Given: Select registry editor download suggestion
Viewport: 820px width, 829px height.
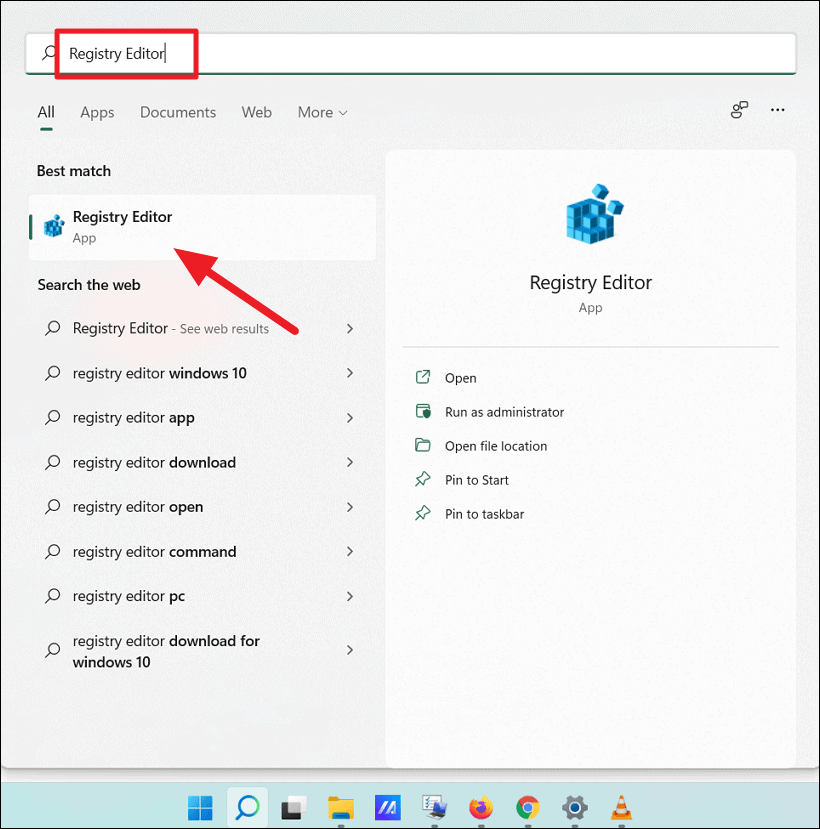Looking at the screenshot, I should coord(154,463).
